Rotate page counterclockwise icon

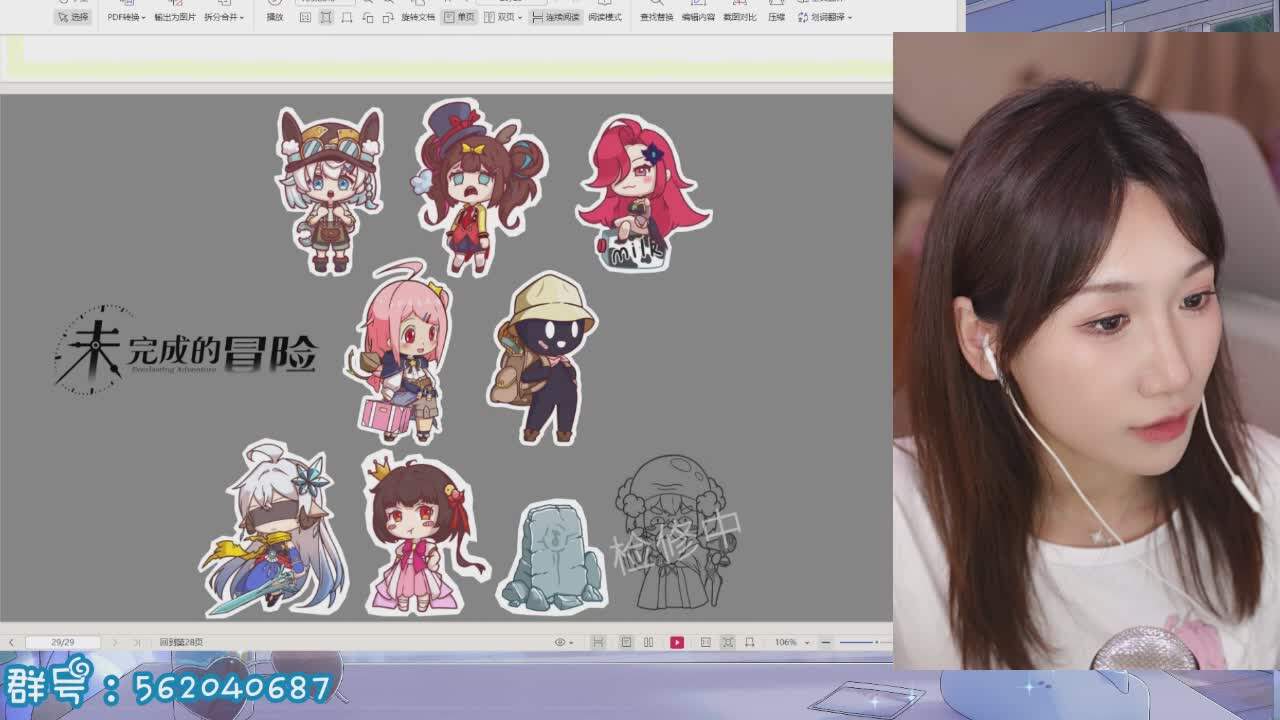(368, 17)
